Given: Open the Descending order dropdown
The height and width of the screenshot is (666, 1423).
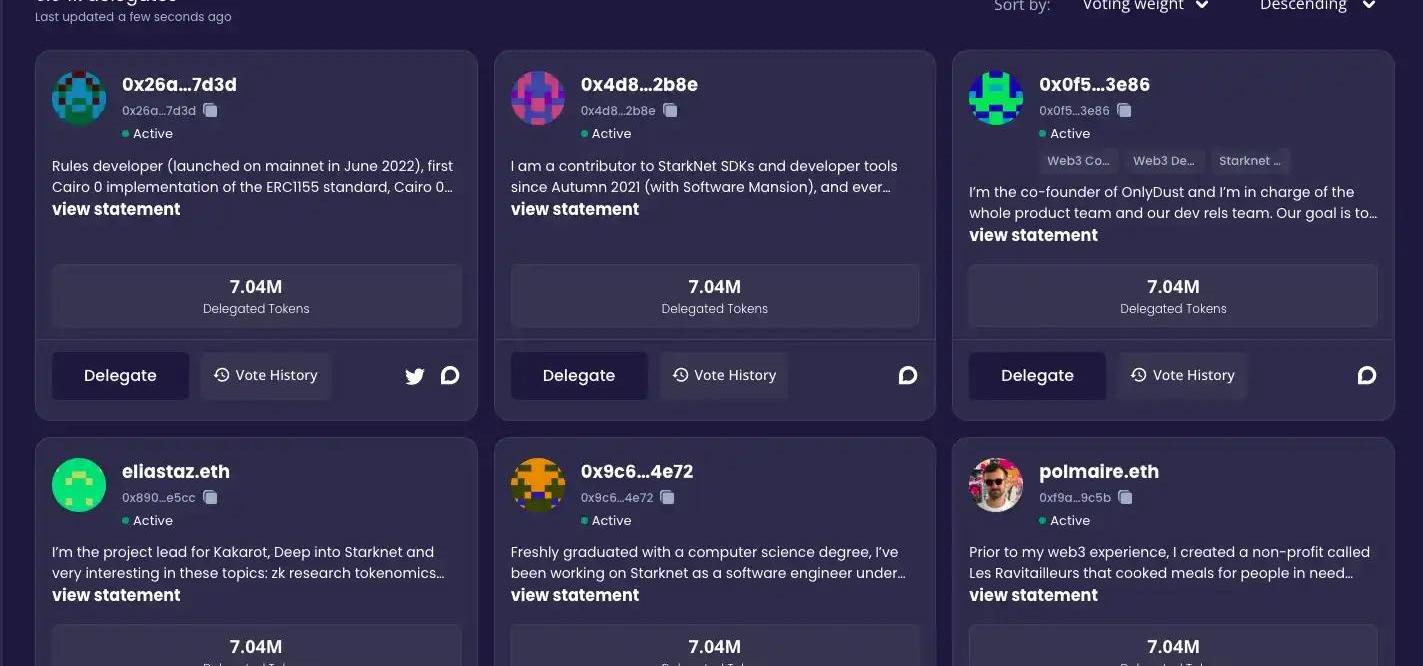Looking at the screenshot, I should (x=1317, y=6).
